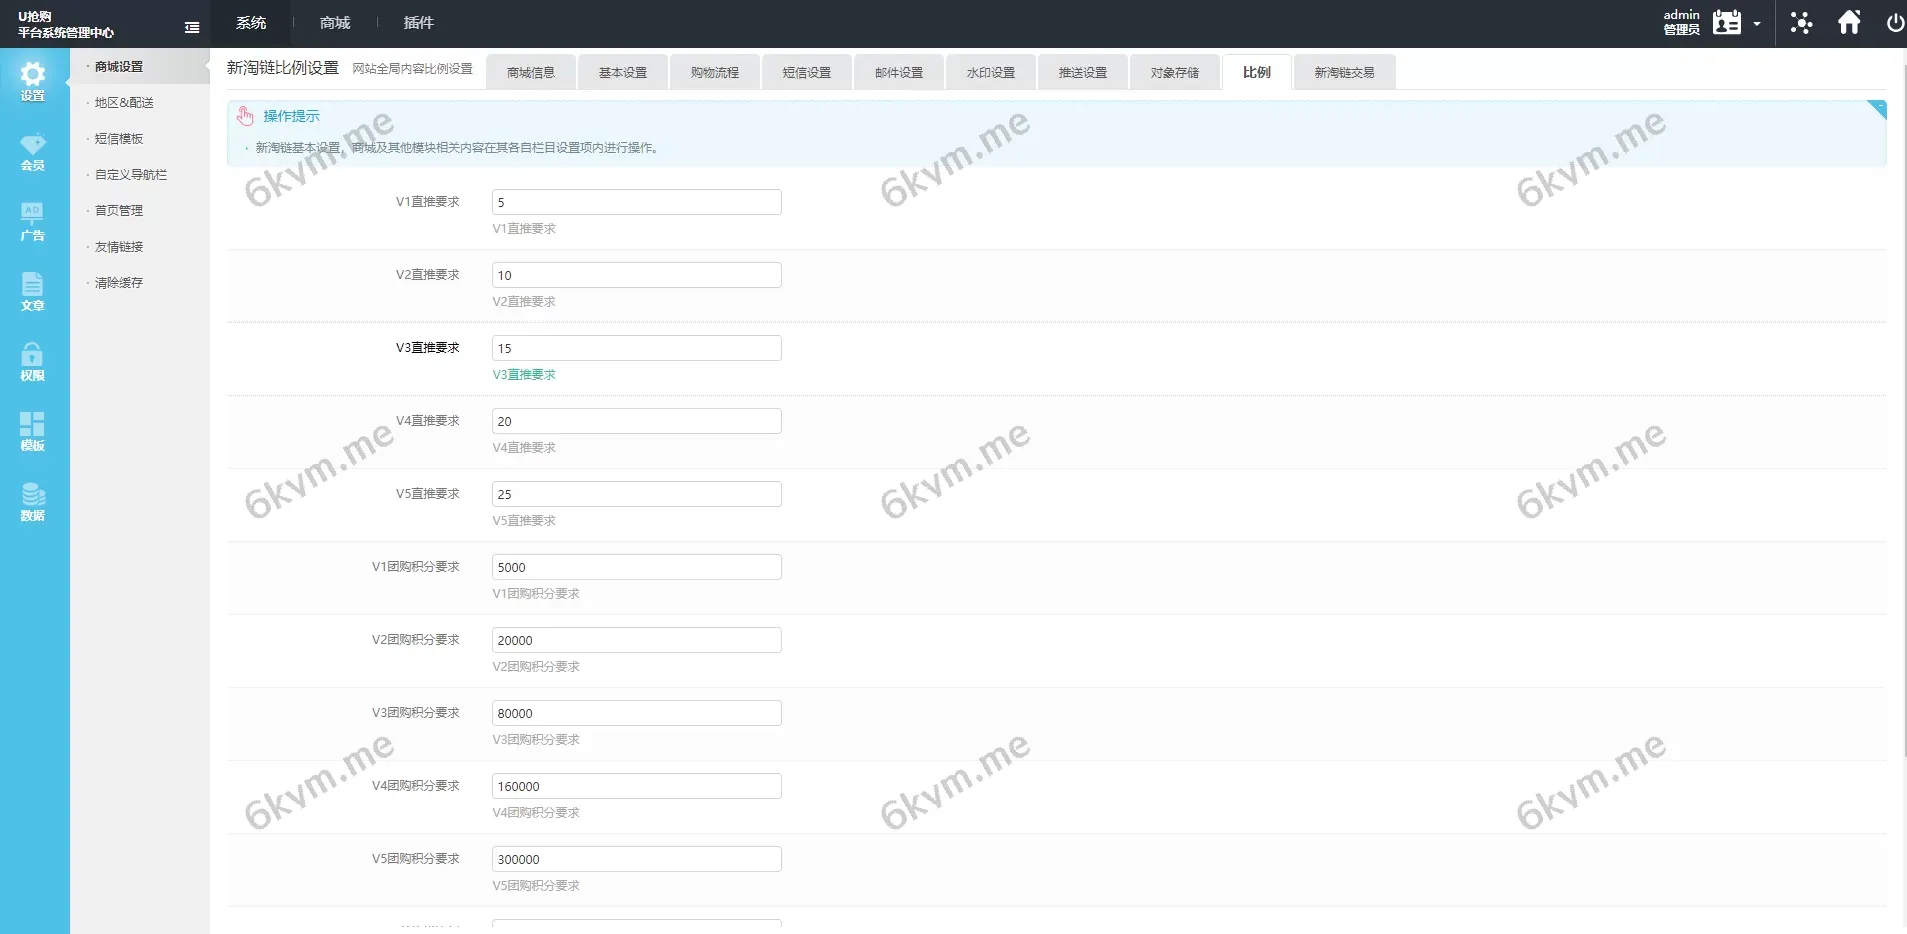Focus the V5团购积分要求 input field
1907x934 pixels.
click(636, 859)
